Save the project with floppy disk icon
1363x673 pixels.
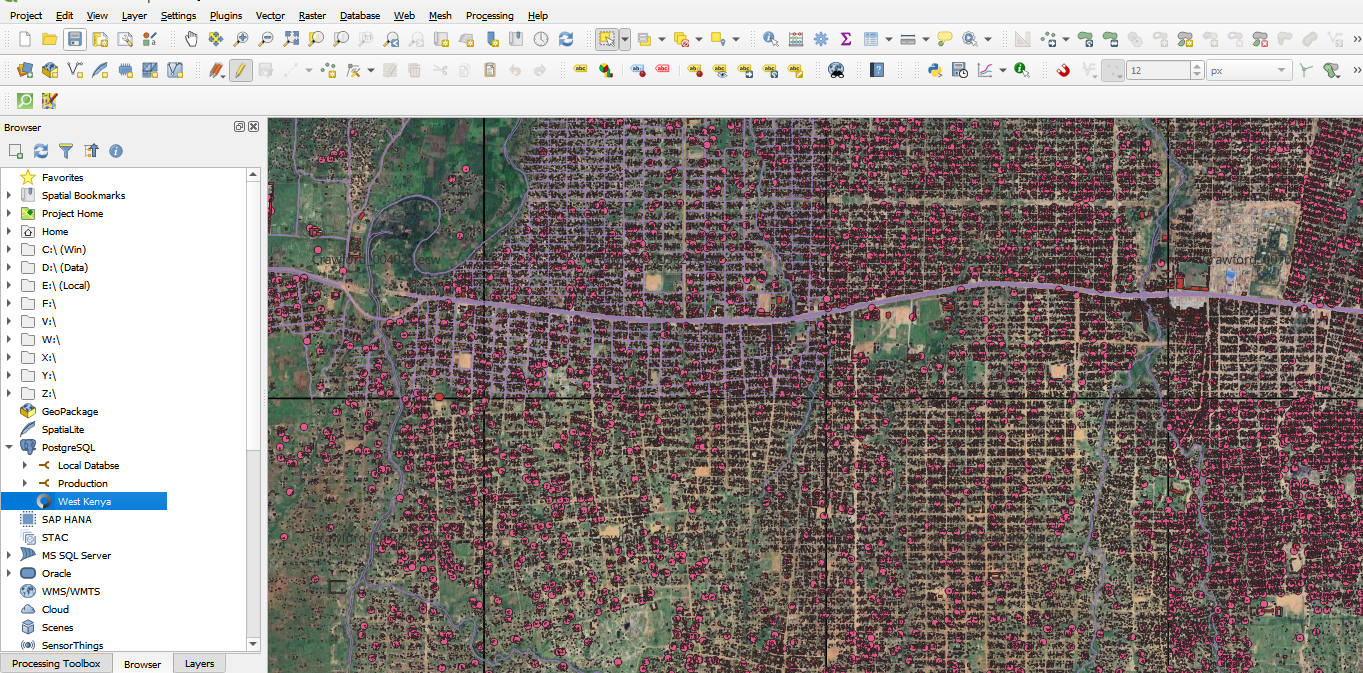(x=74, y=39)
